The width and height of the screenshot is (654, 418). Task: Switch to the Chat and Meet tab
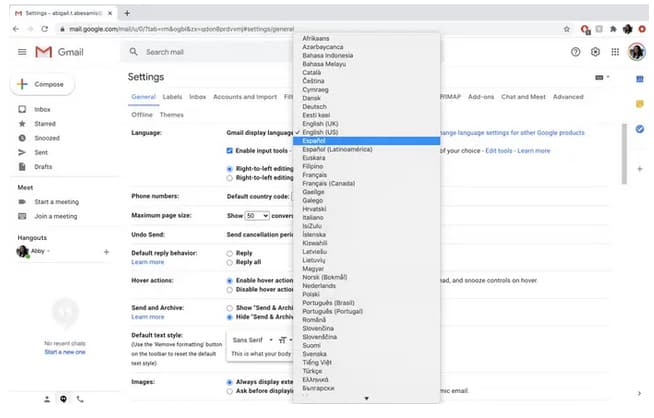tap(523, 97)
